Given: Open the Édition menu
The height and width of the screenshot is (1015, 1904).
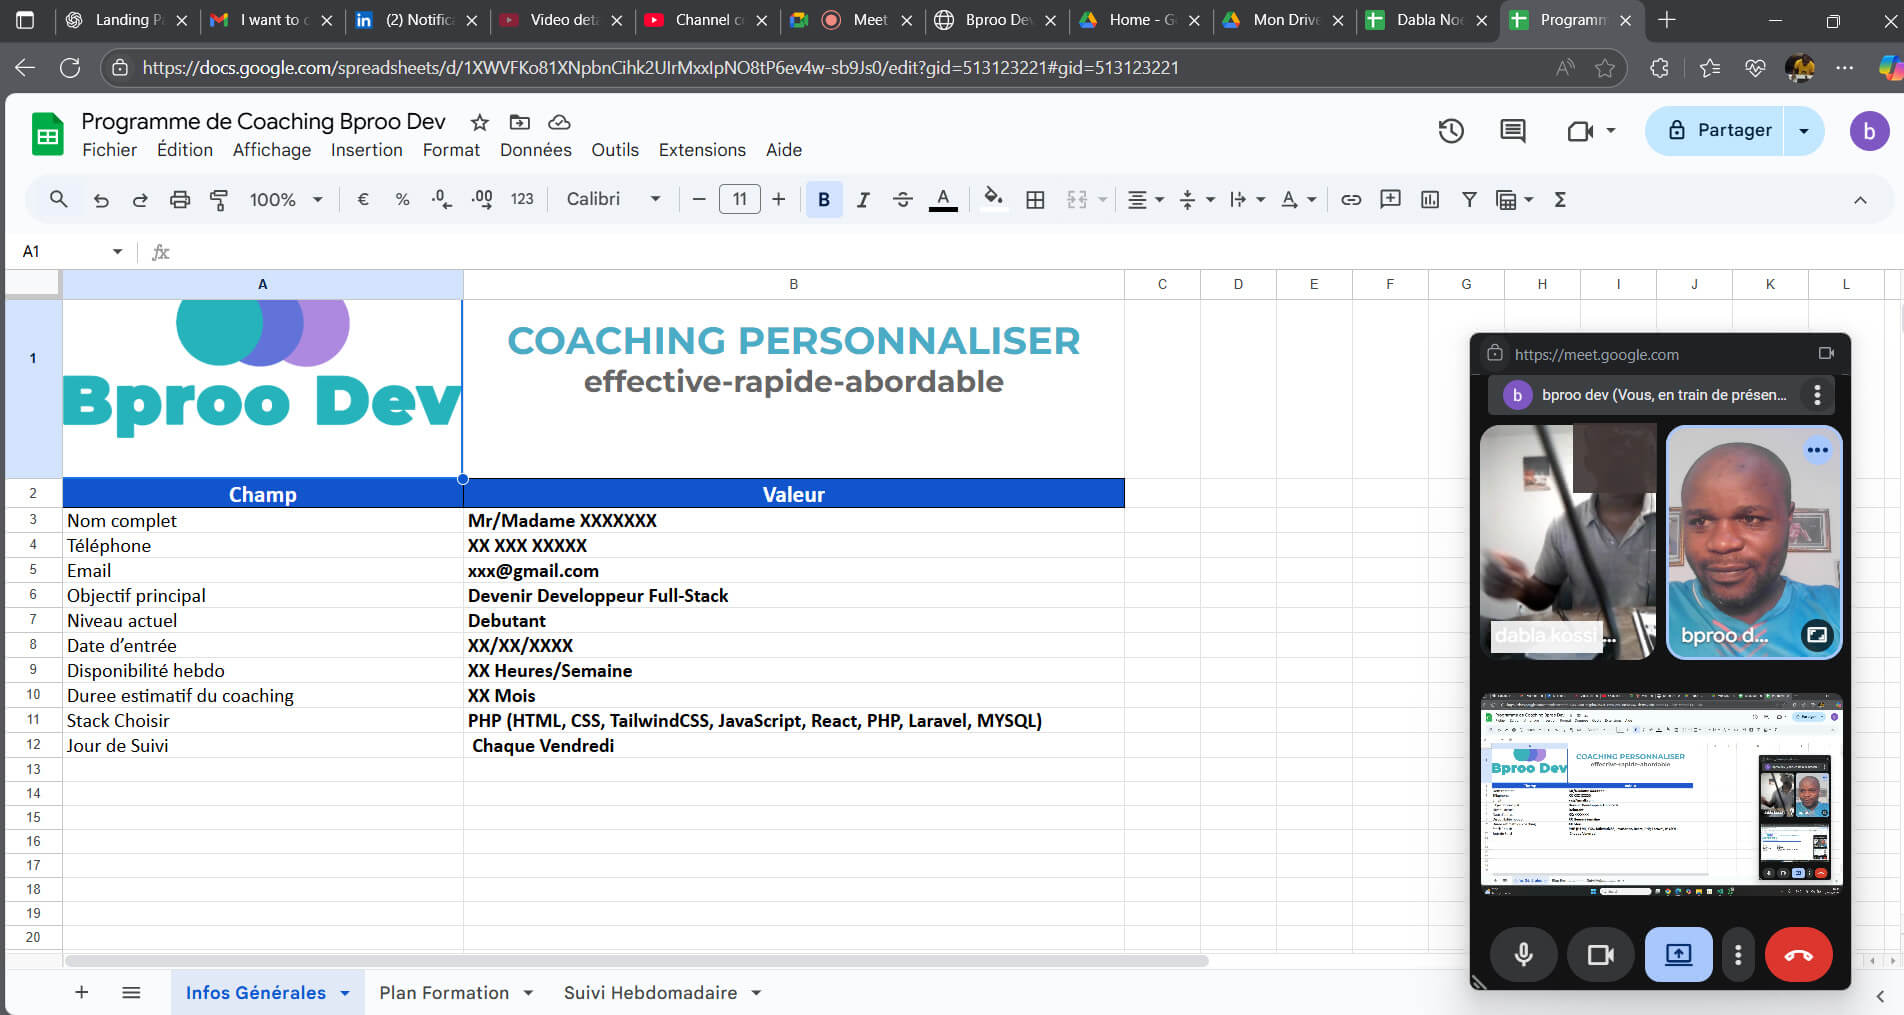Looking at the screenshot, I should pos(185,150).
